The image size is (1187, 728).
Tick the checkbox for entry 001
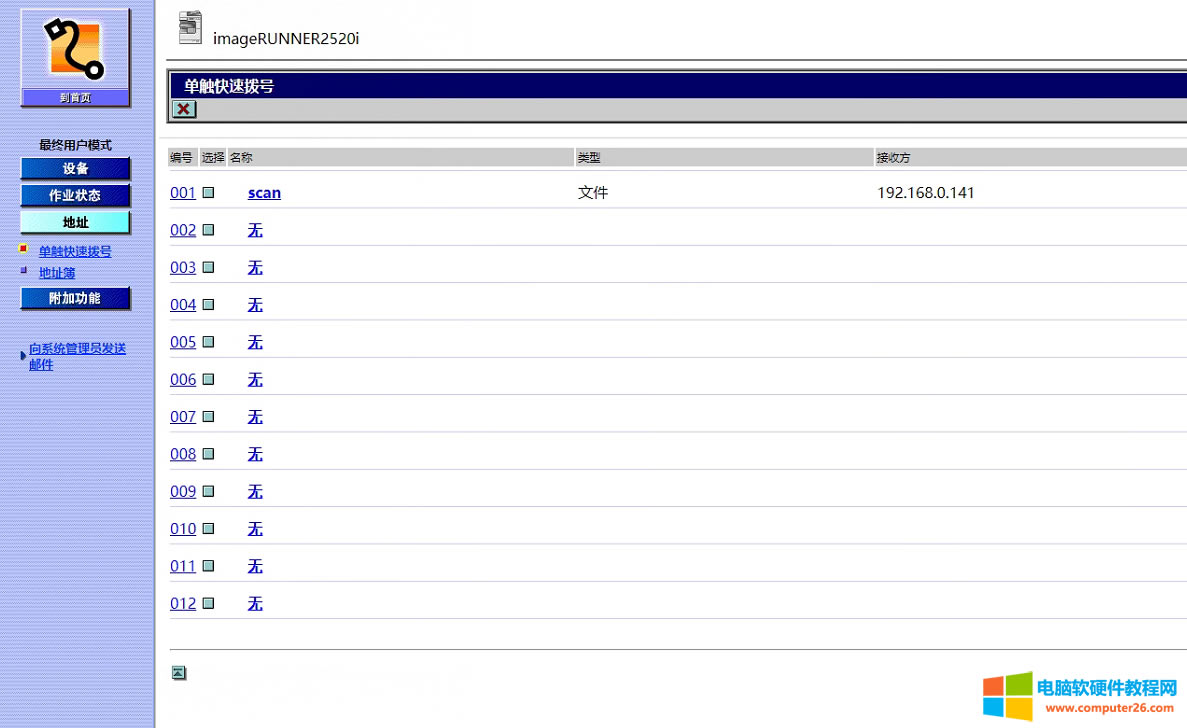point(208,193)
